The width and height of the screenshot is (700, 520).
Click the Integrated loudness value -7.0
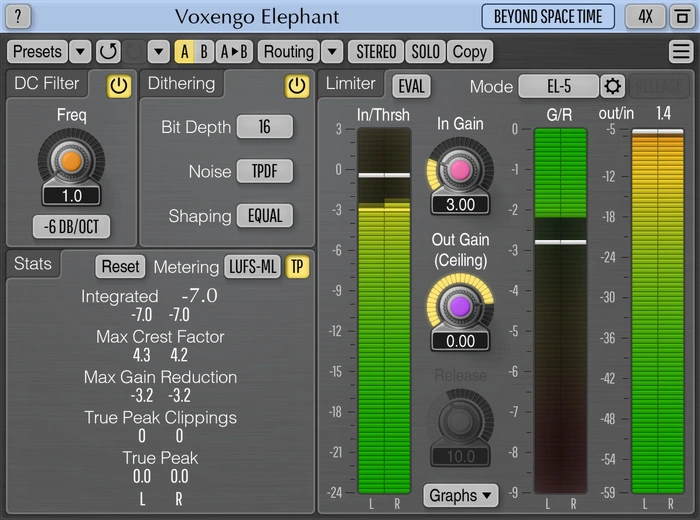tap(200, 296)
